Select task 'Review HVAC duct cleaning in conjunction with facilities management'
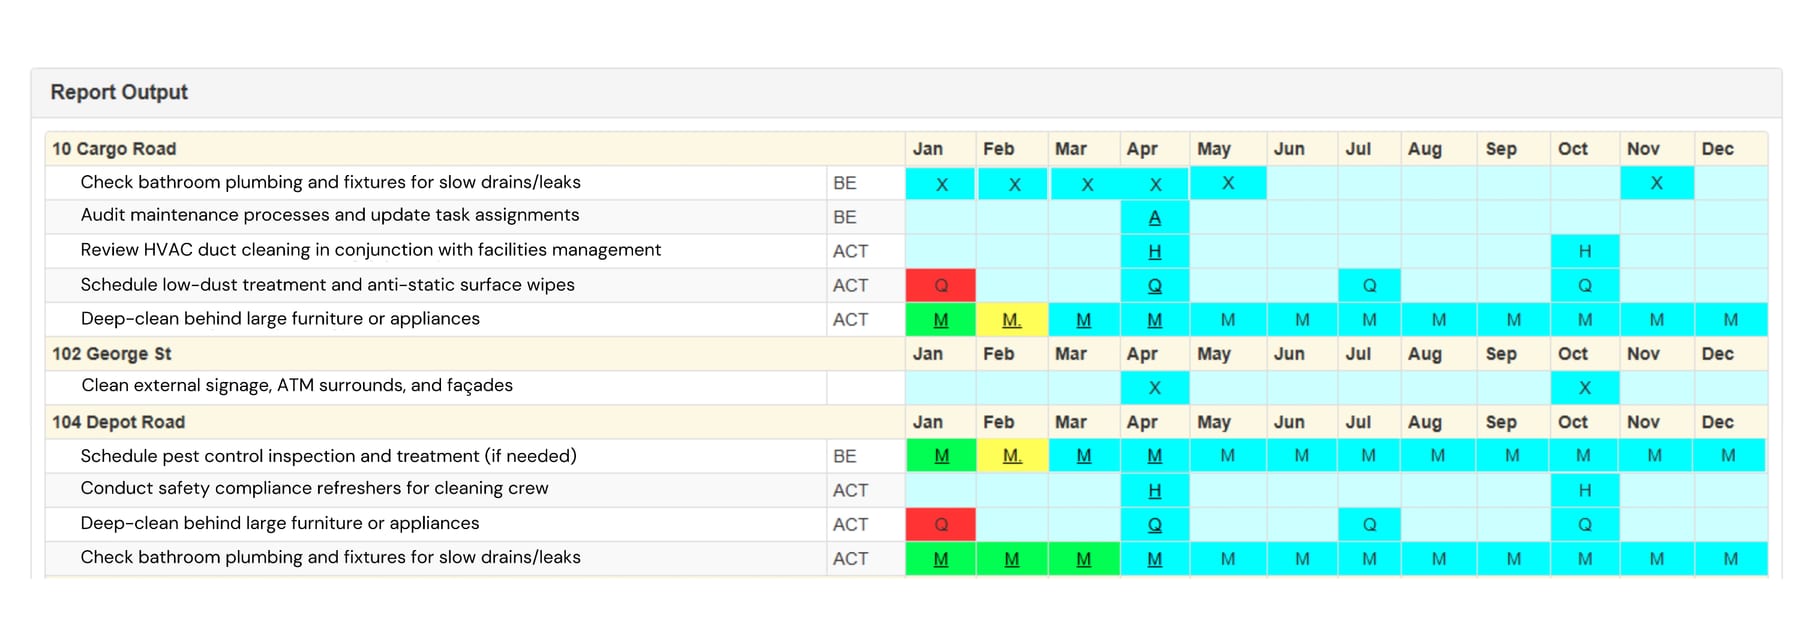 tap(371, 250)
